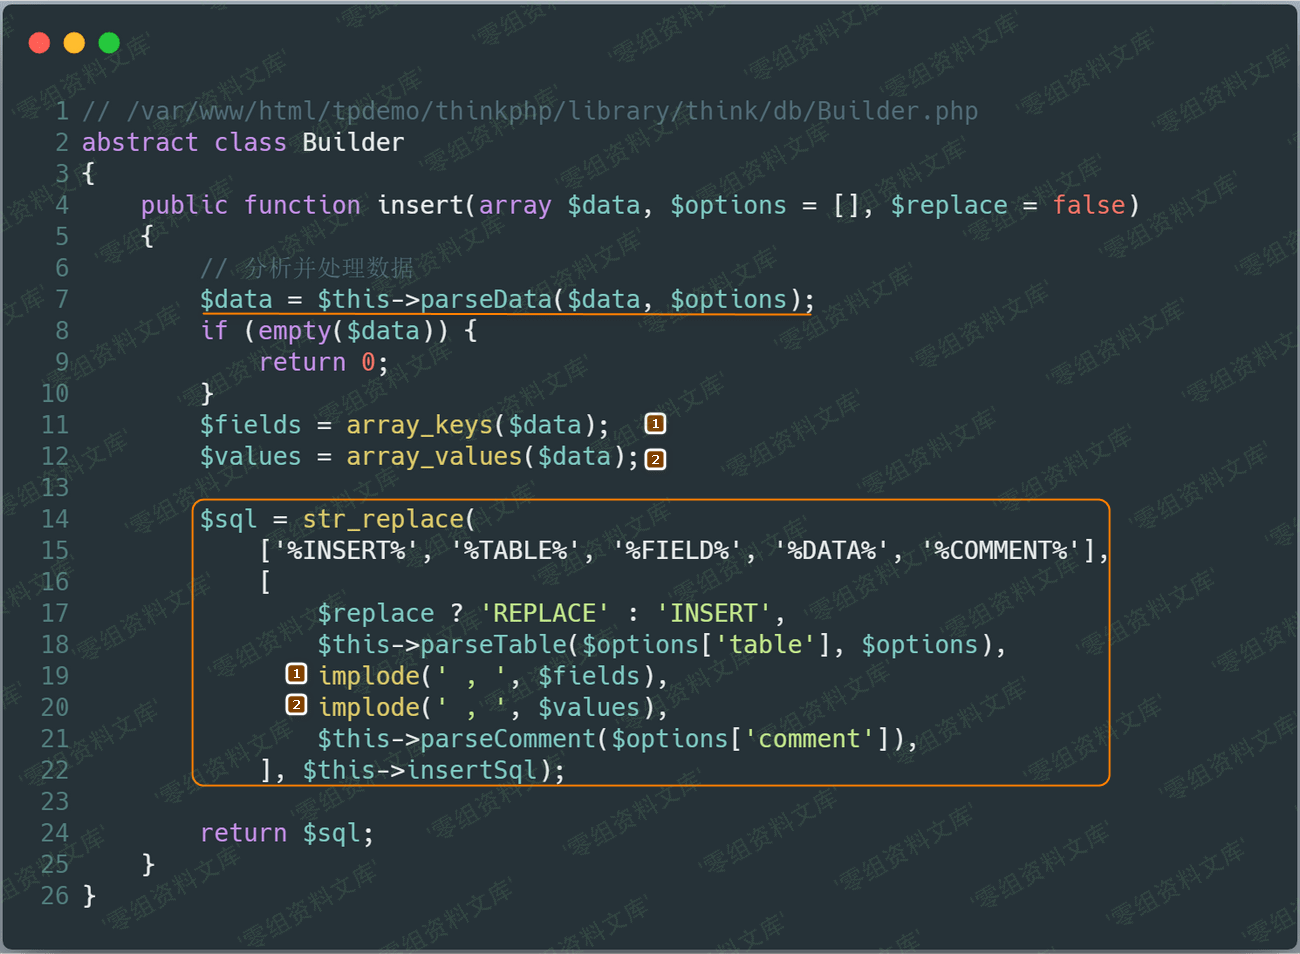Click the 'REPLACE' string literal
The image size is (1300, 954).
(x=545, y=613)
